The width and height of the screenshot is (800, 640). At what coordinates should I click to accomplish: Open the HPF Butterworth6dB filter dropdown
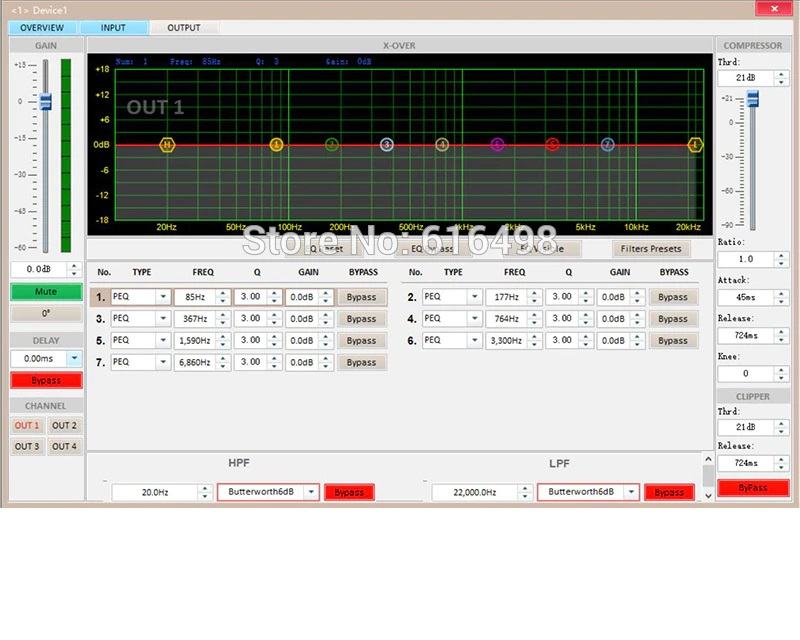(310, 492)
